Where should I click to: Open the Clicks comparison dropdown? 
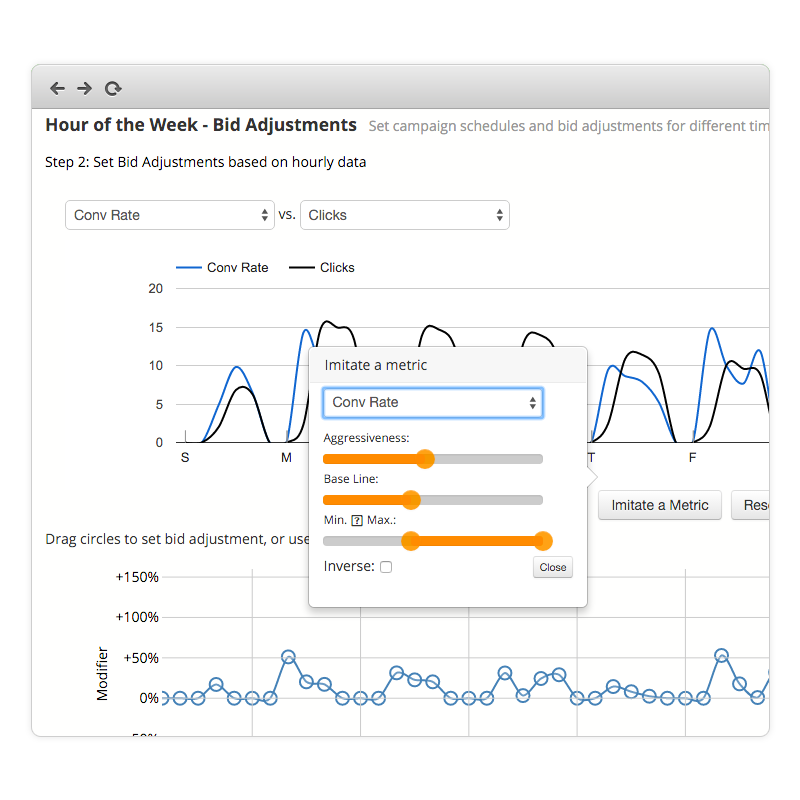(x=404, y=215)
